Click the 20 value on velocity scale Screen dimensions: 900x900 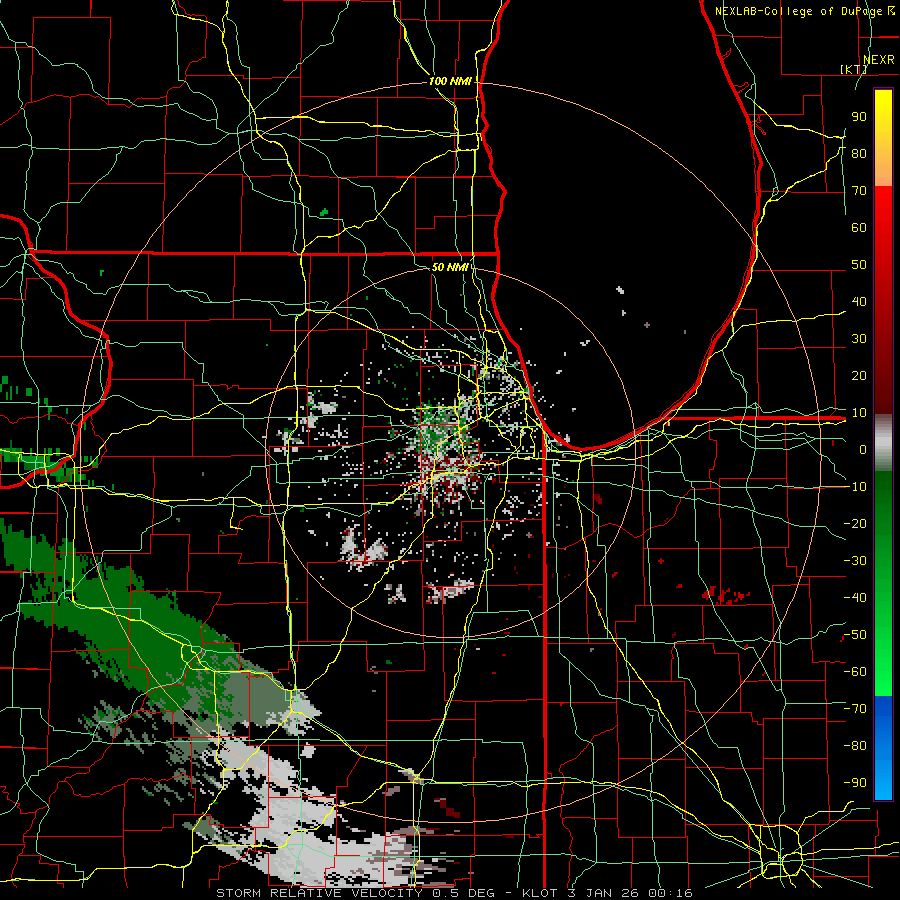pyautogui.click(x=859, y=375)
